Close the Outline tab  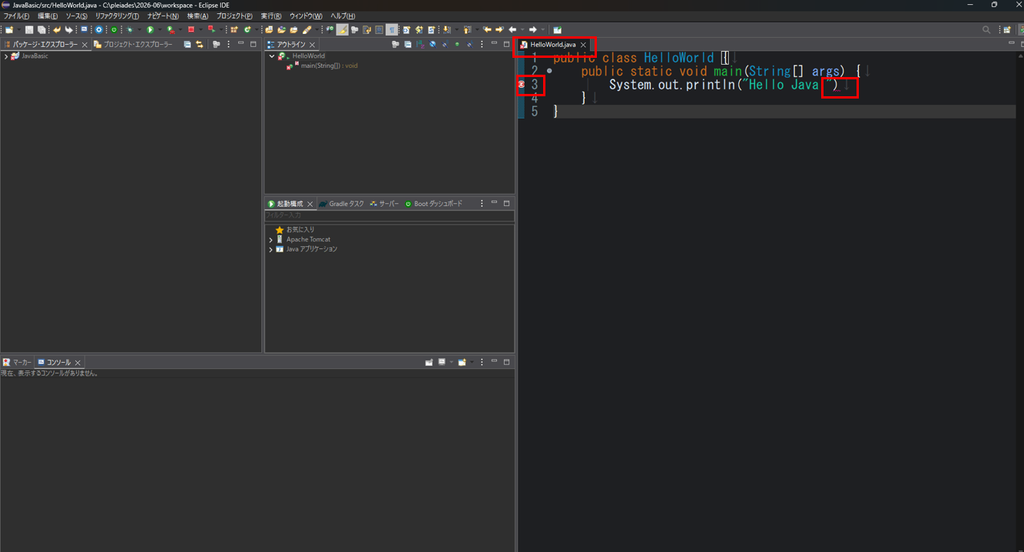point(312,44)
